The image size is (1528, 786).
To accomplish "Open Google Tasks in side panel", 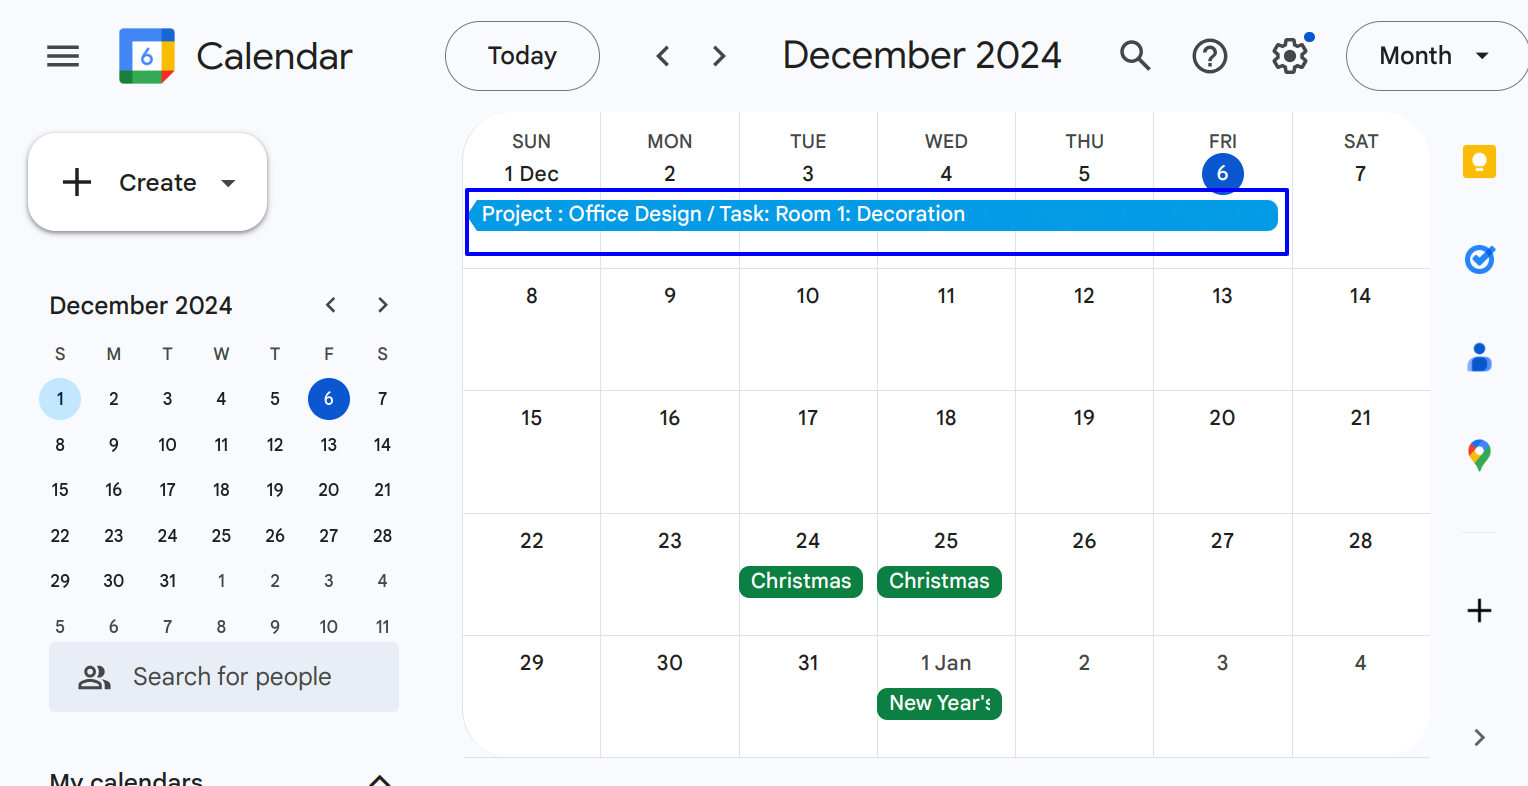I will tap(1479, 260).
